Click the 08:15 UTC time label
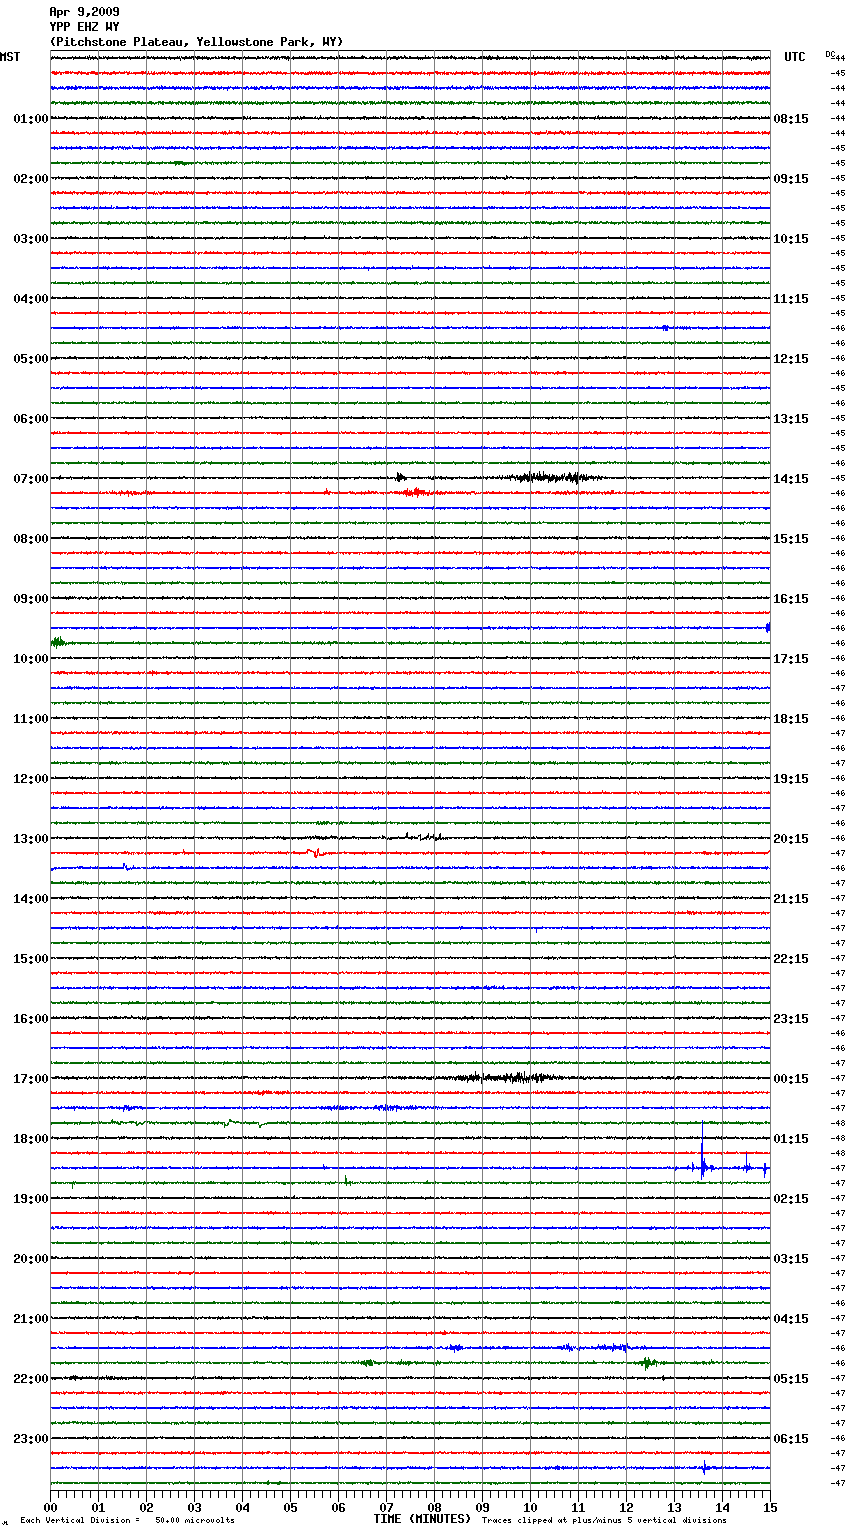Screen dimensions: 850x1534 791,119
